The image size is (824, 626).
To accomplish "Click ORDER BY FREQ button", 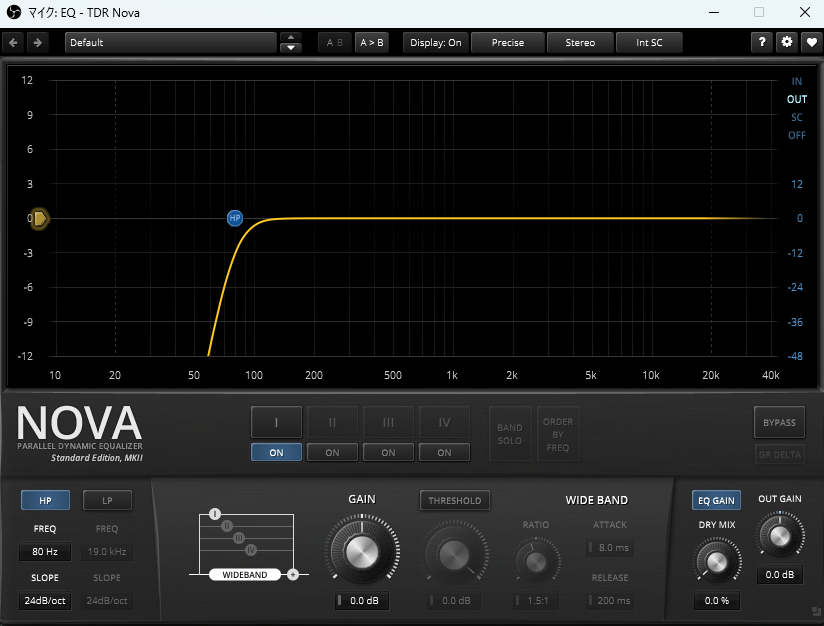I will click(x=558, y=434).
